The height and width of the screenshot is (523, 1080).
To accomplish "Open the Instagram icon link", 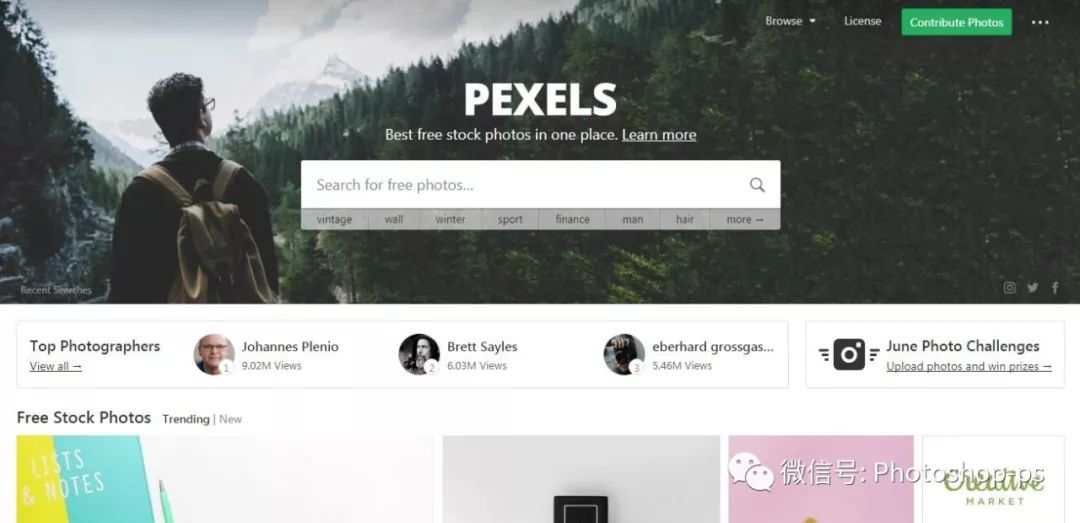I will point(1009,288).
